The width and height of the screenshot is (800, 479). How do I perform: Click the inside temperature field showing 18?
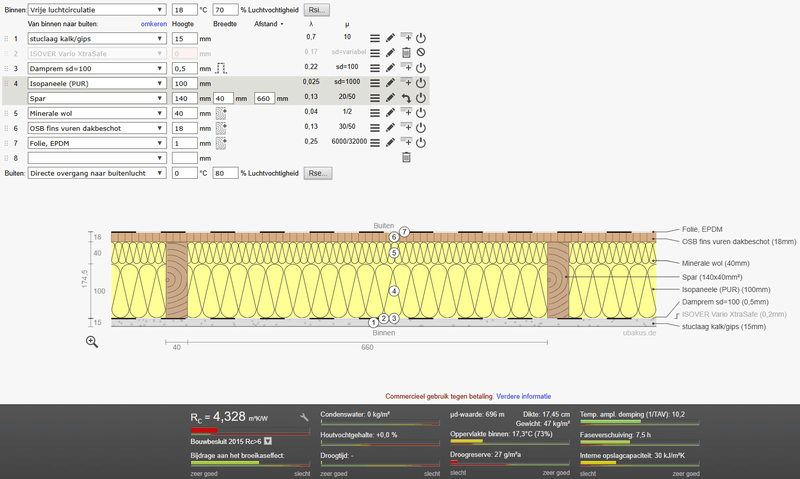pyautogui.click(x=185, y=10)
